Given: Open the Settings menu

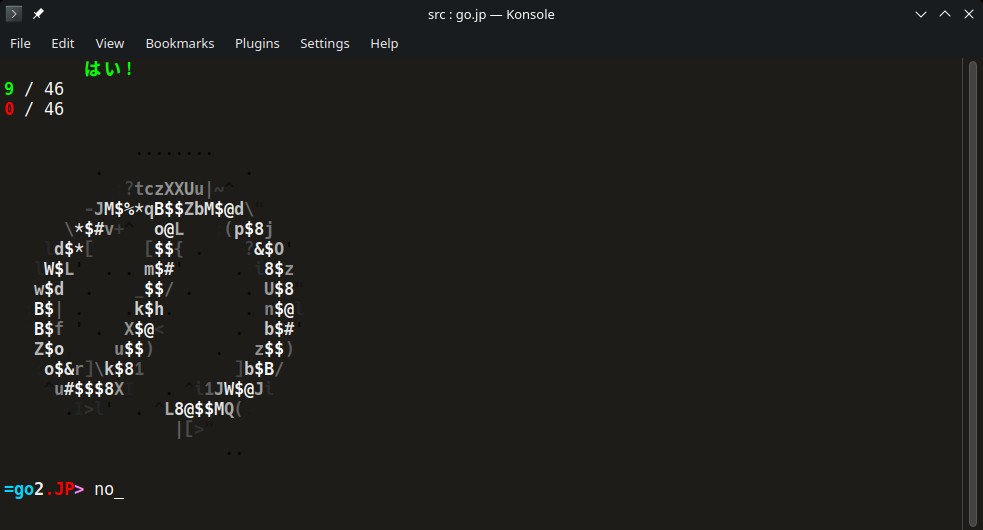Looking at the screenshot, I should (325, 43).
